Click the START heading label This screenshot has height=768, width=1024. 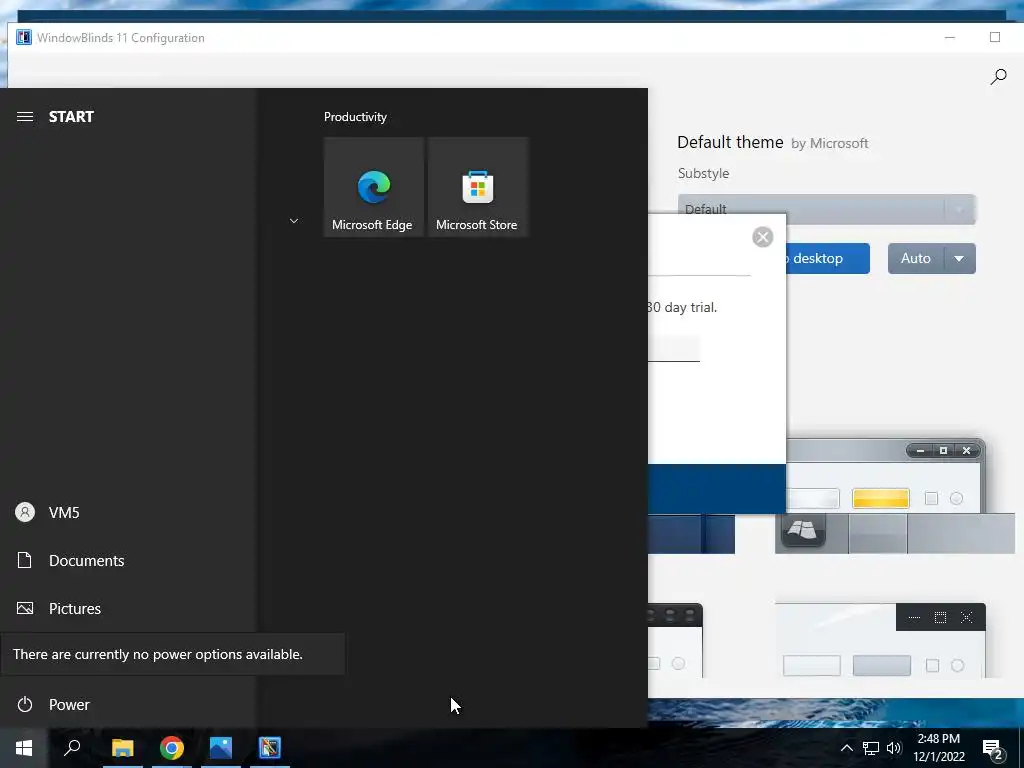(x=71, y=116)
